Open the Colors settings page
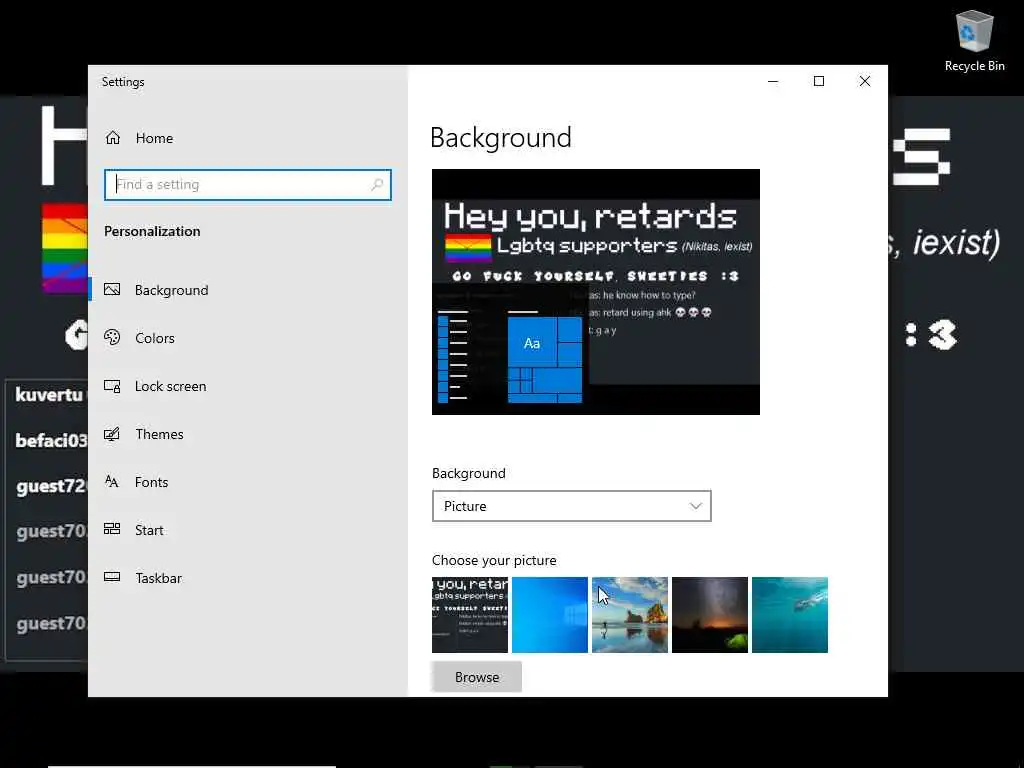This screenshot has height=768, width=1024. coord(155,338)
